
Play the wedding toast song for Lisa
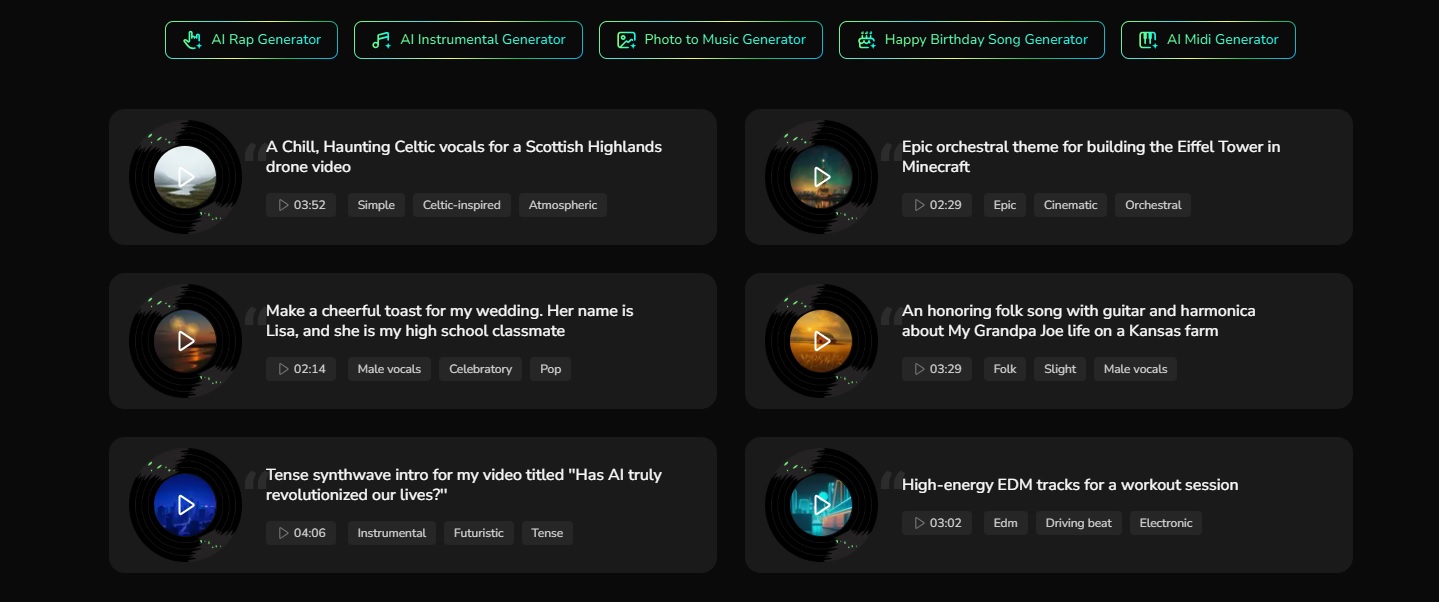(x=185, y=341)
